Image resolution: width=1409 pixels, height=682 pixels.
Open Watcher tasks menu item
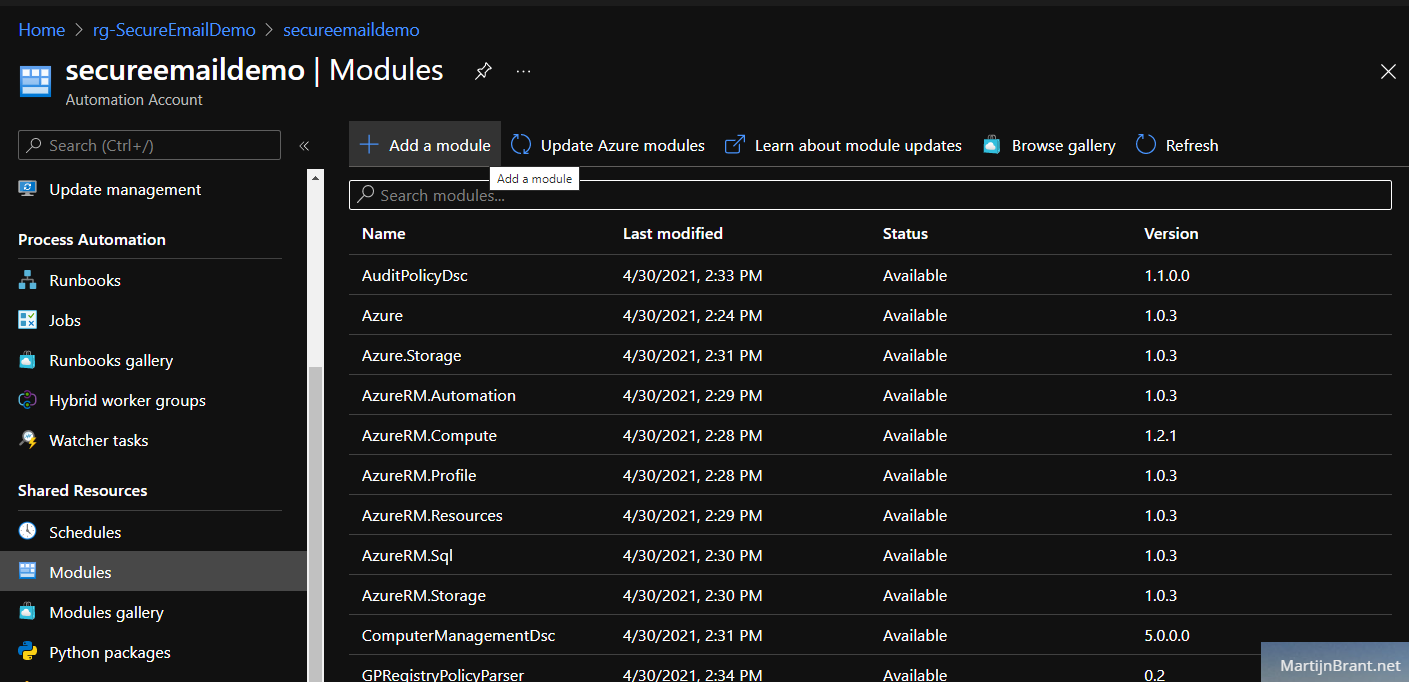click(x=153, y=440)
